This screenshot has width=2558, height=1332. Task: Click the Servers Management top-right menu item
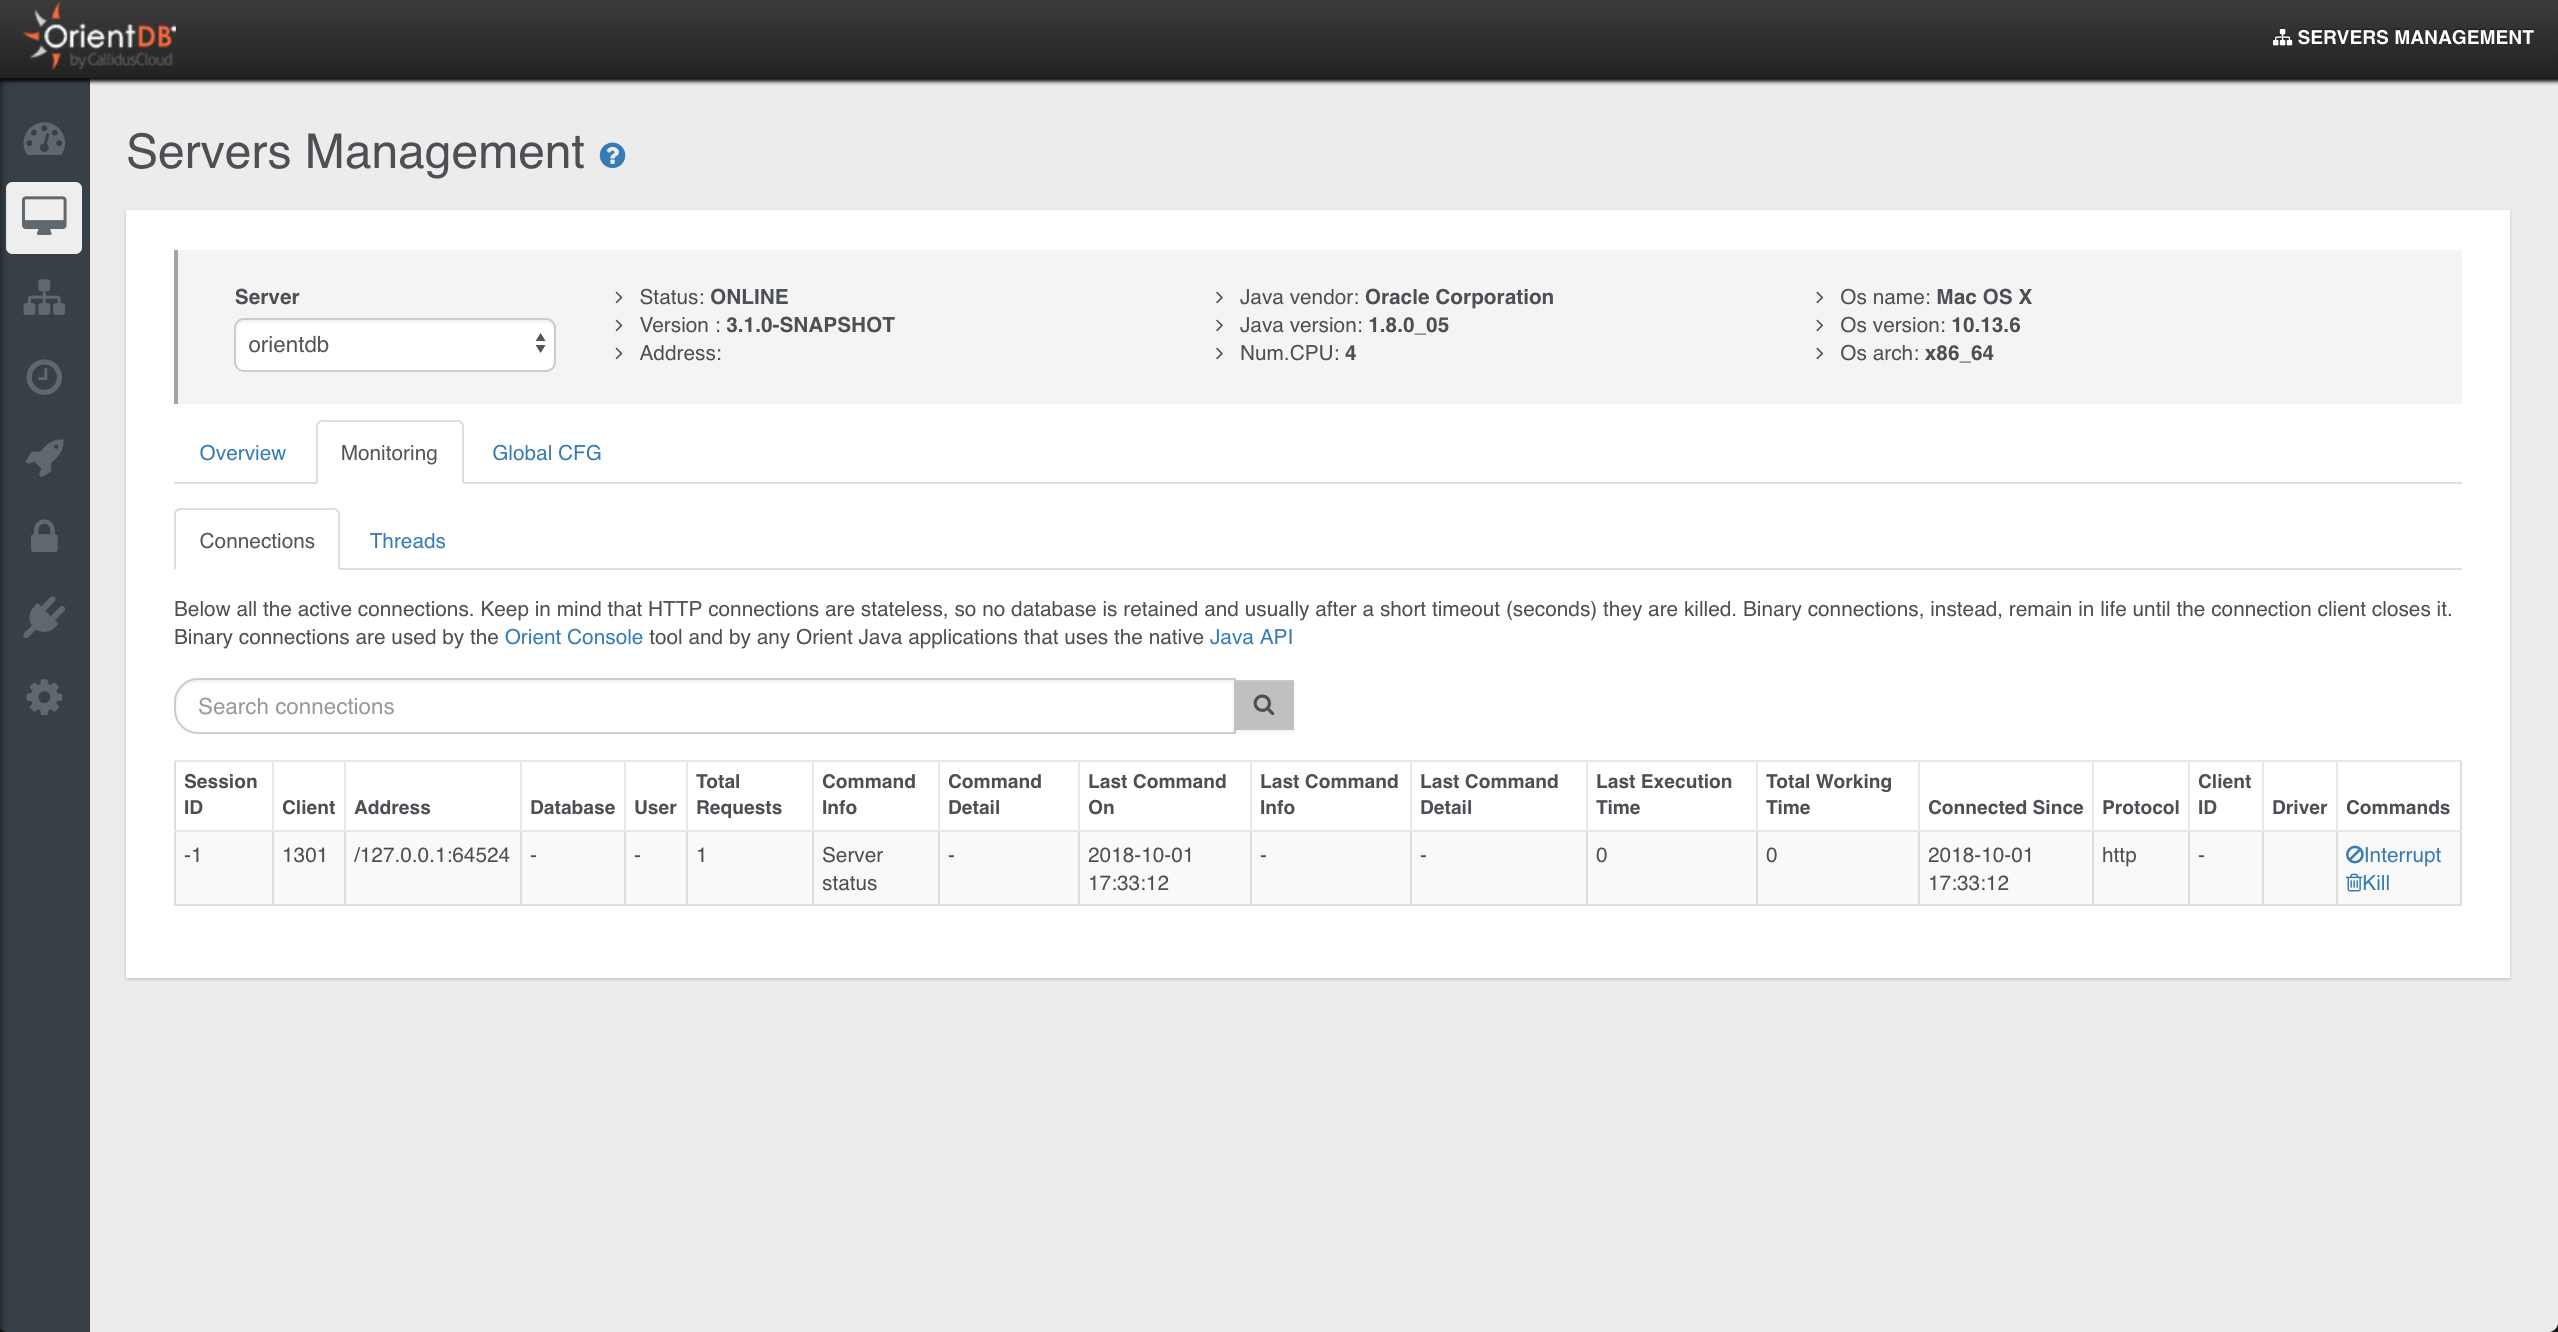click(x=2402, y=37)
